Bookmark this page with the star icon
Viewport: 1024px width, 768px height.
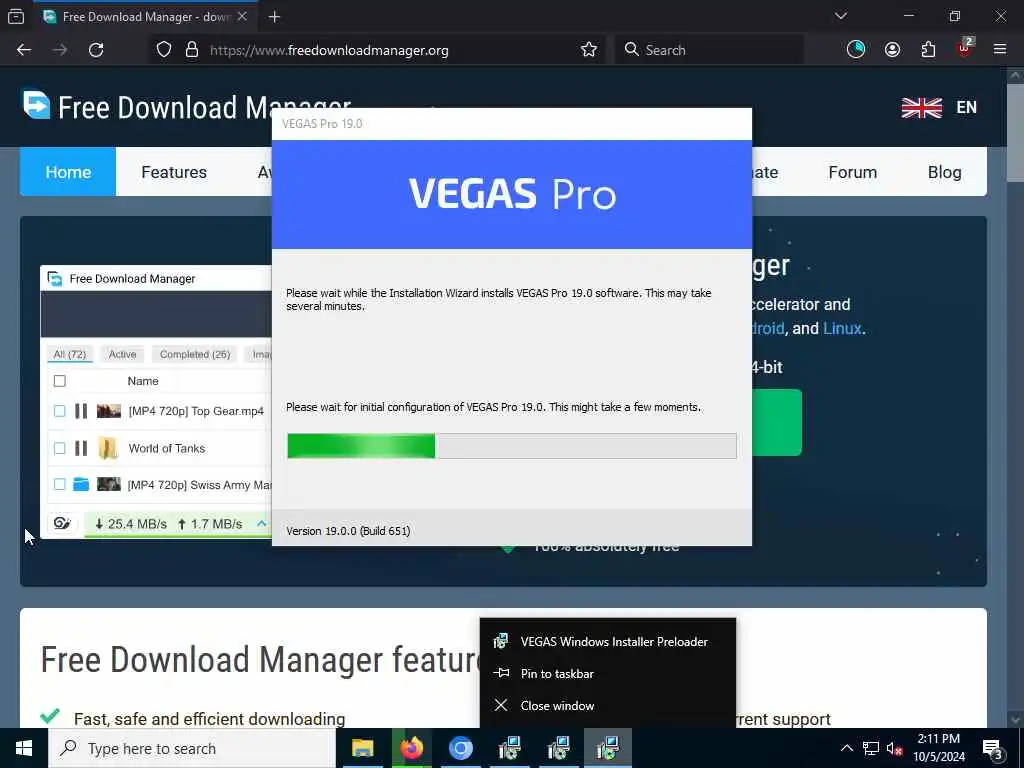click(x=588, y=50)
